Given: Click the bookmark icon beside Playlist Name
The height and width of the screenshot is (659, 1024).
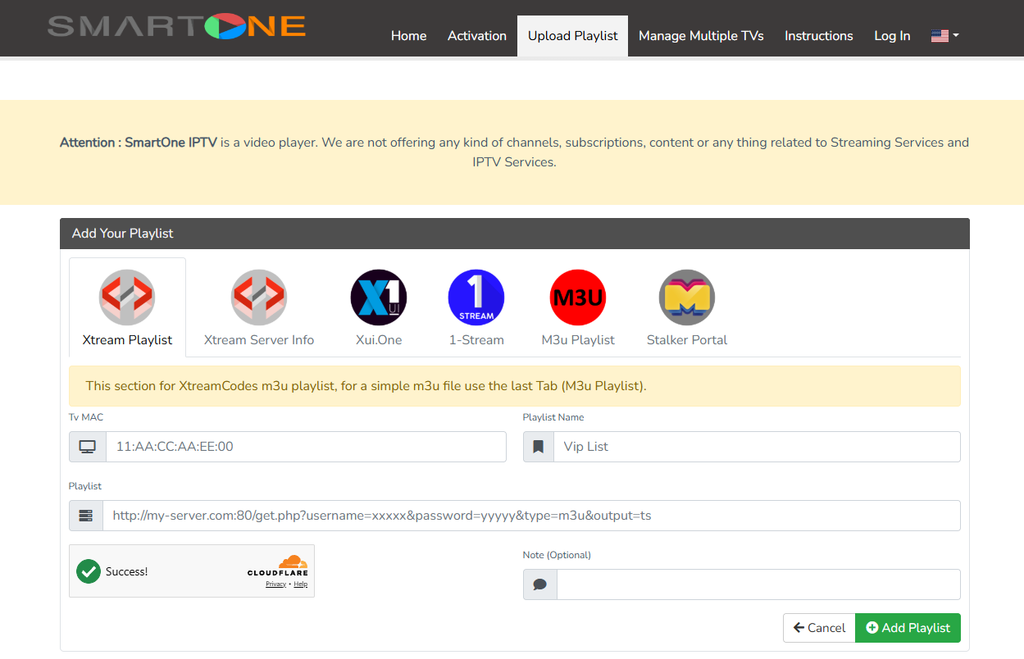Looking at the screenshot, I should coord(538,447).
